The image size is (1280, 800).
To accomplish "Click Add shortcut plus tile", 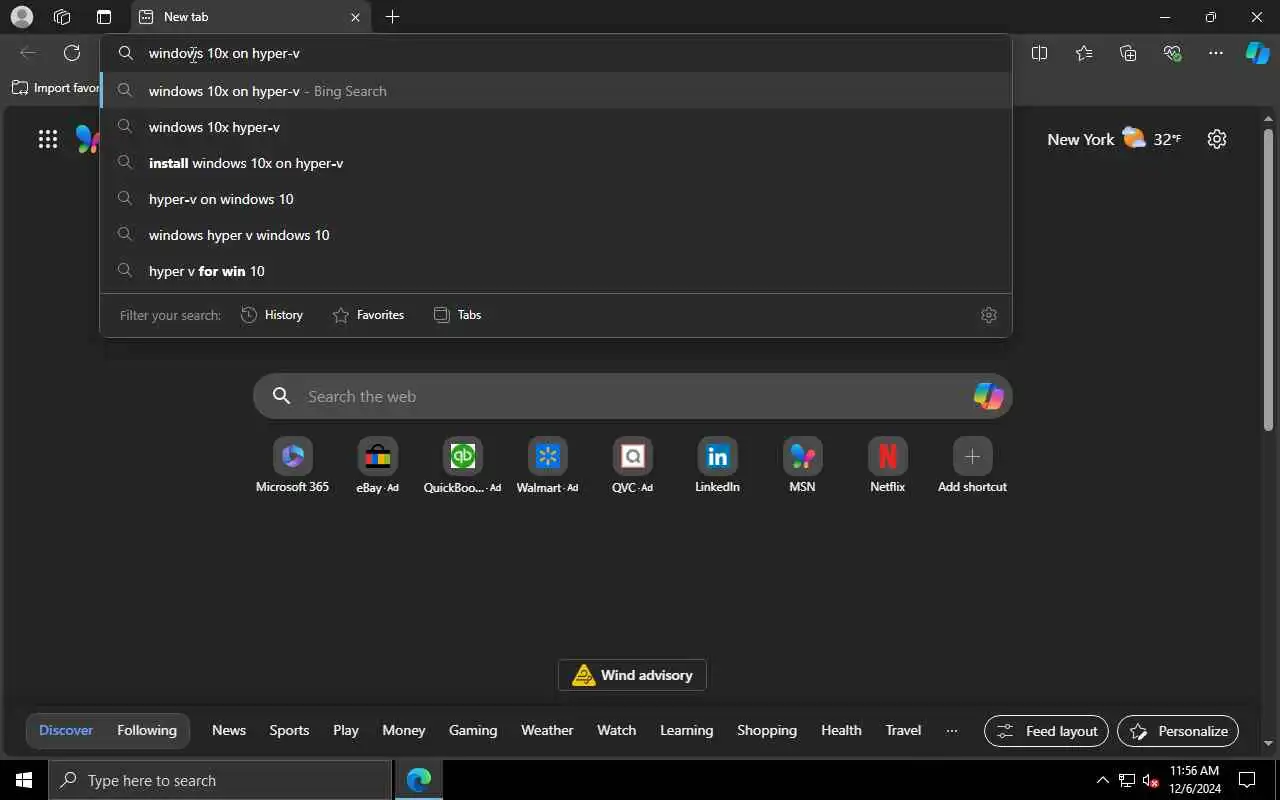I will [x=972, y=466].
